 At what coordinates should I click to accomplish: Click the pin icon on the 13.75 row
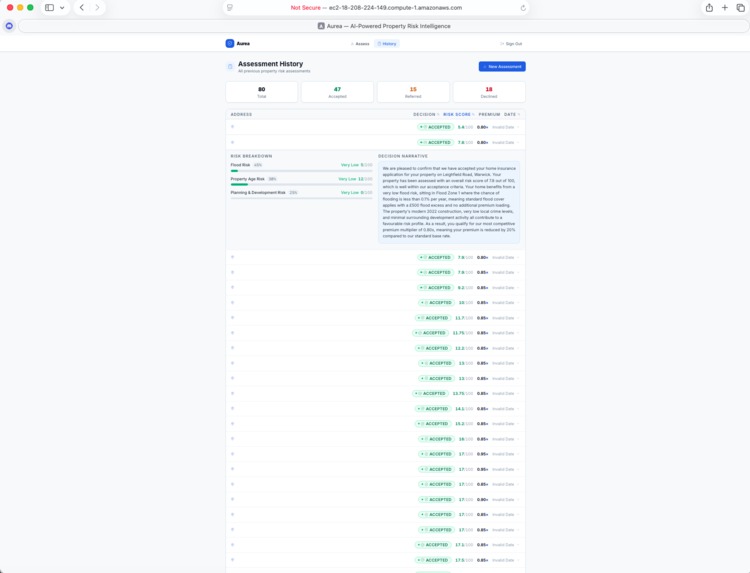232,393
